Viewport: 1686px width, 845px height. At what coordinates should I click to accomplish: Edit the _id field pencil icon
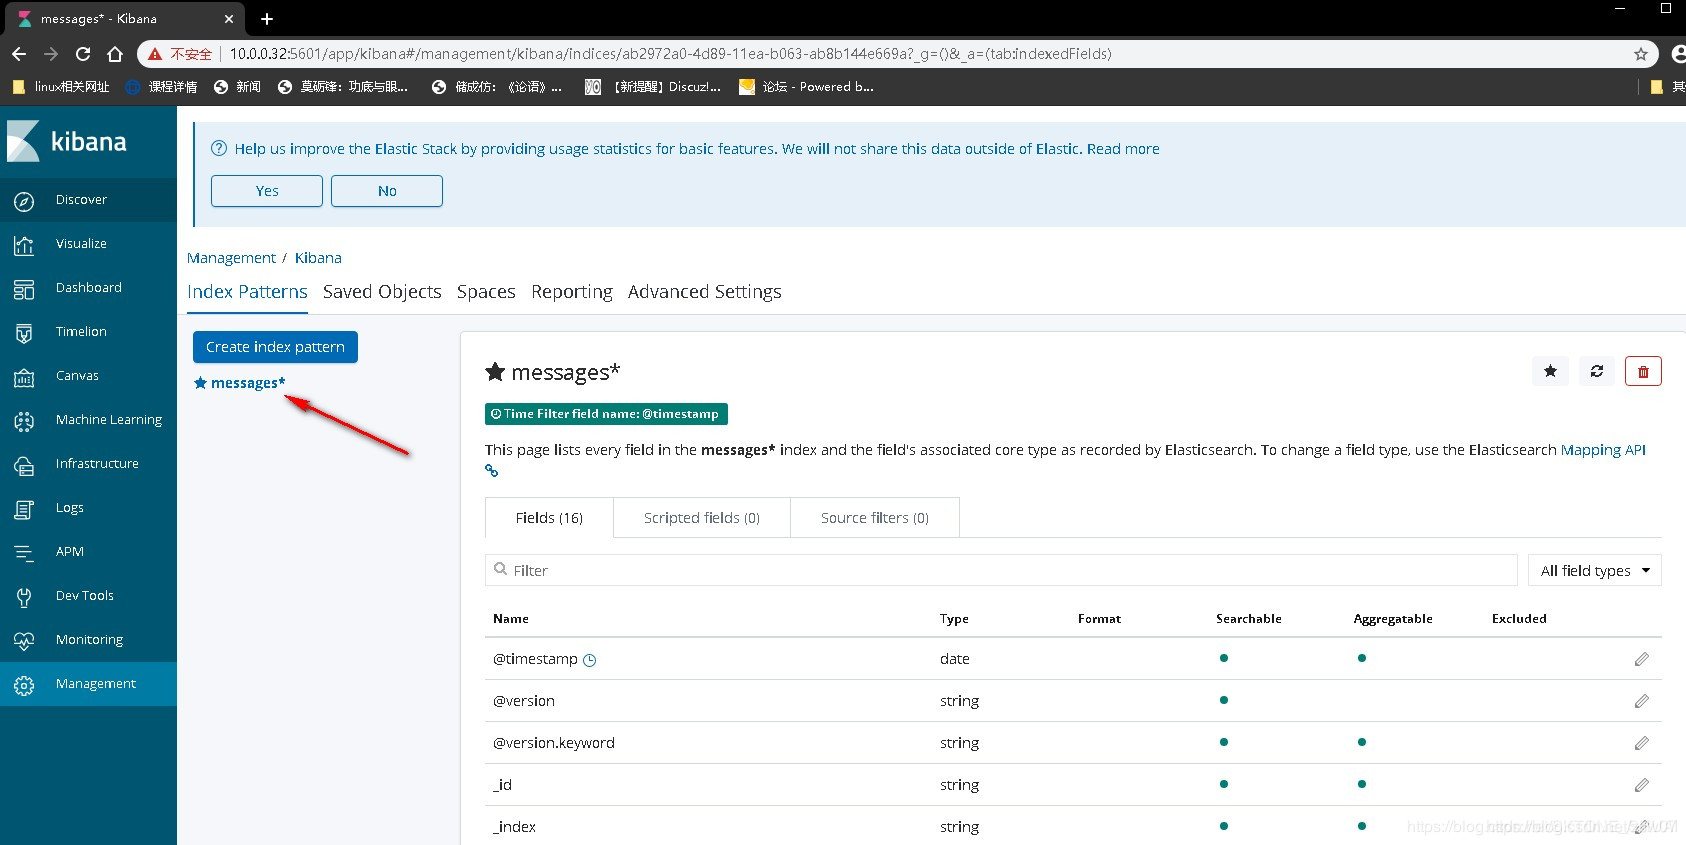(1641, 785)
